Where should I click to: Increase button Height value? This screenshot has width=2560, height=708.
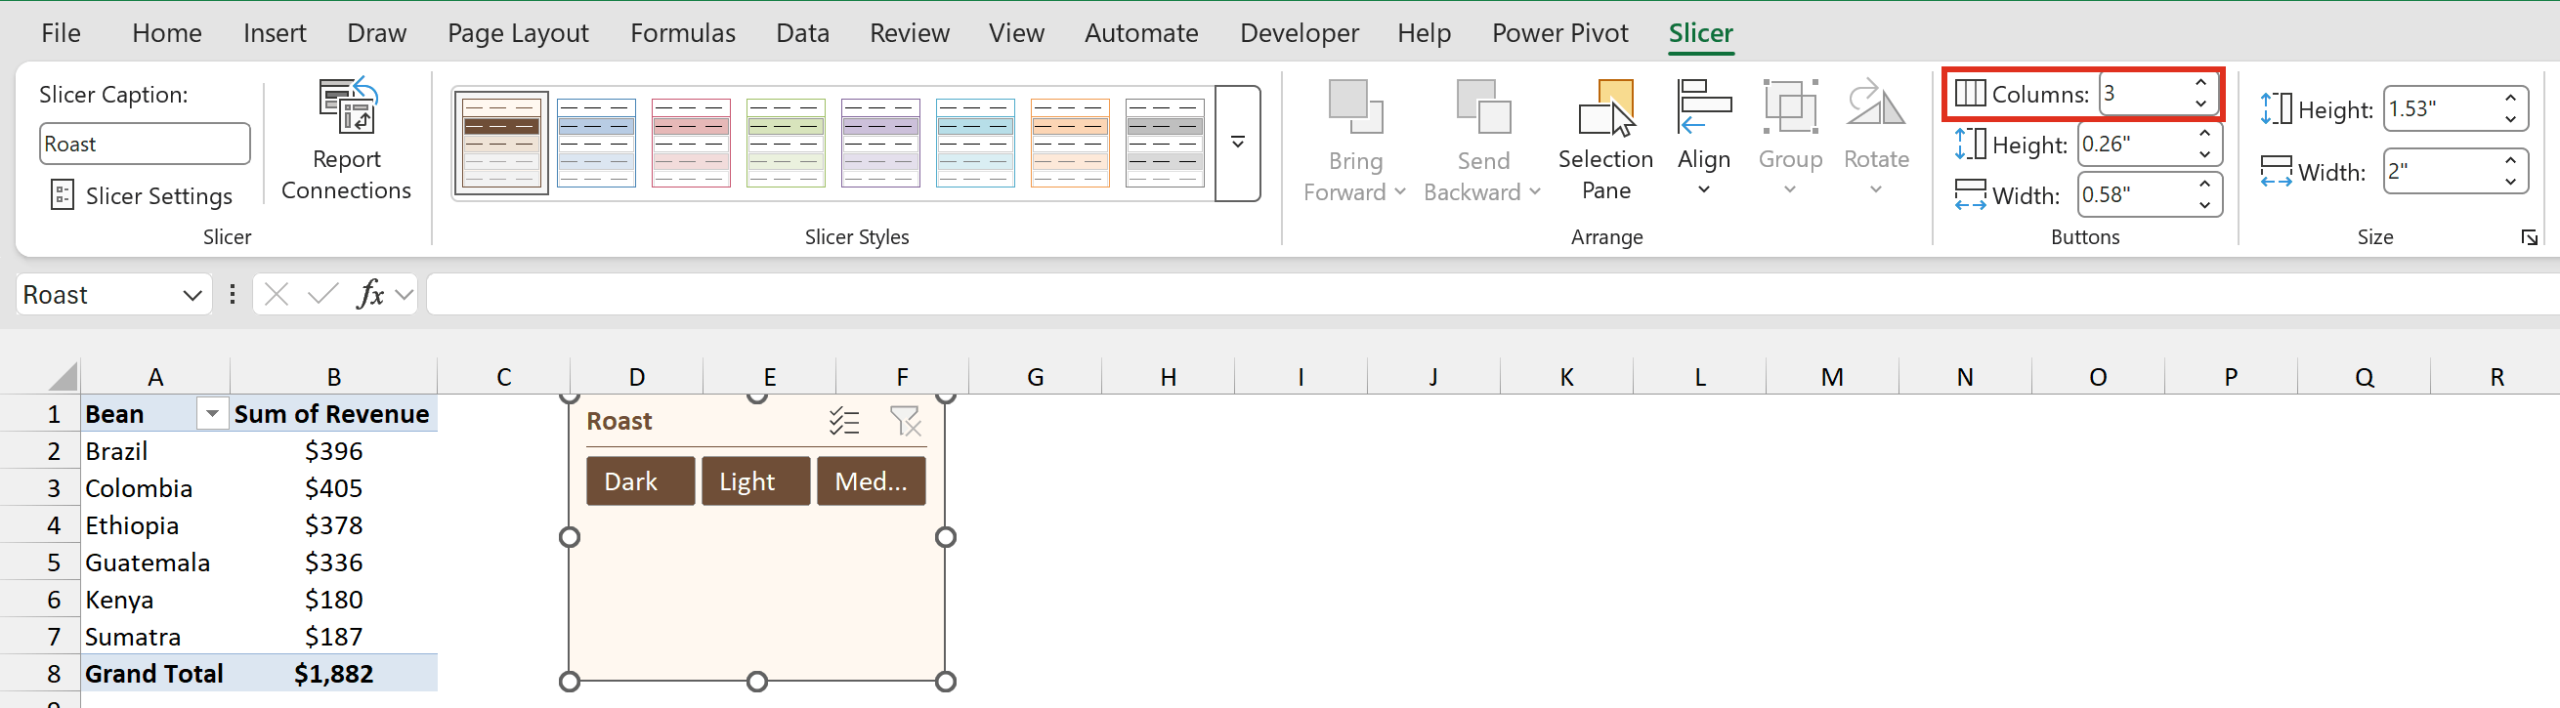2205,133
